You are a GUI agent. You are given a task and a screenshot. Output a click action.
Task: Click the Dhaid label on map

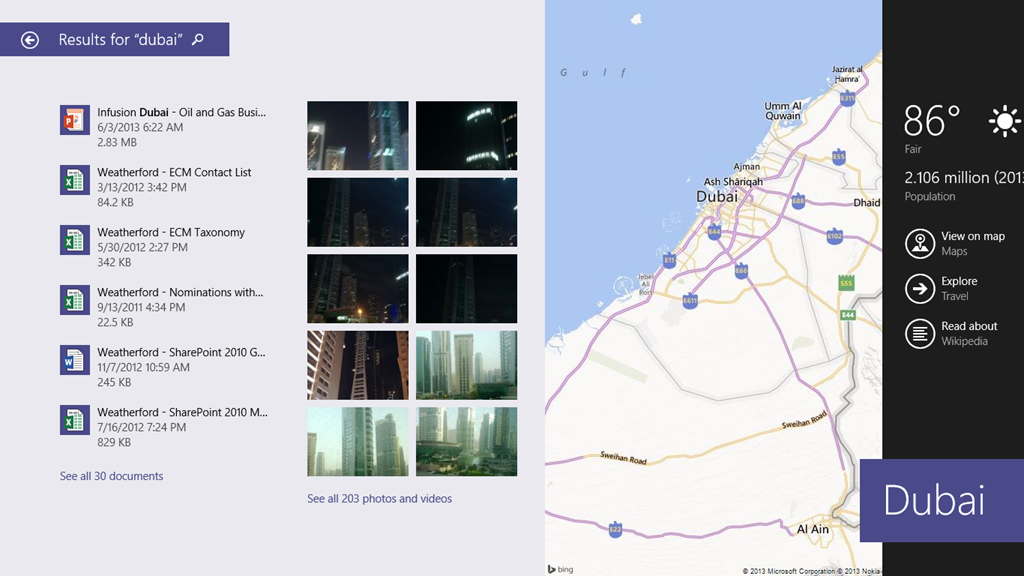point(867,202)
